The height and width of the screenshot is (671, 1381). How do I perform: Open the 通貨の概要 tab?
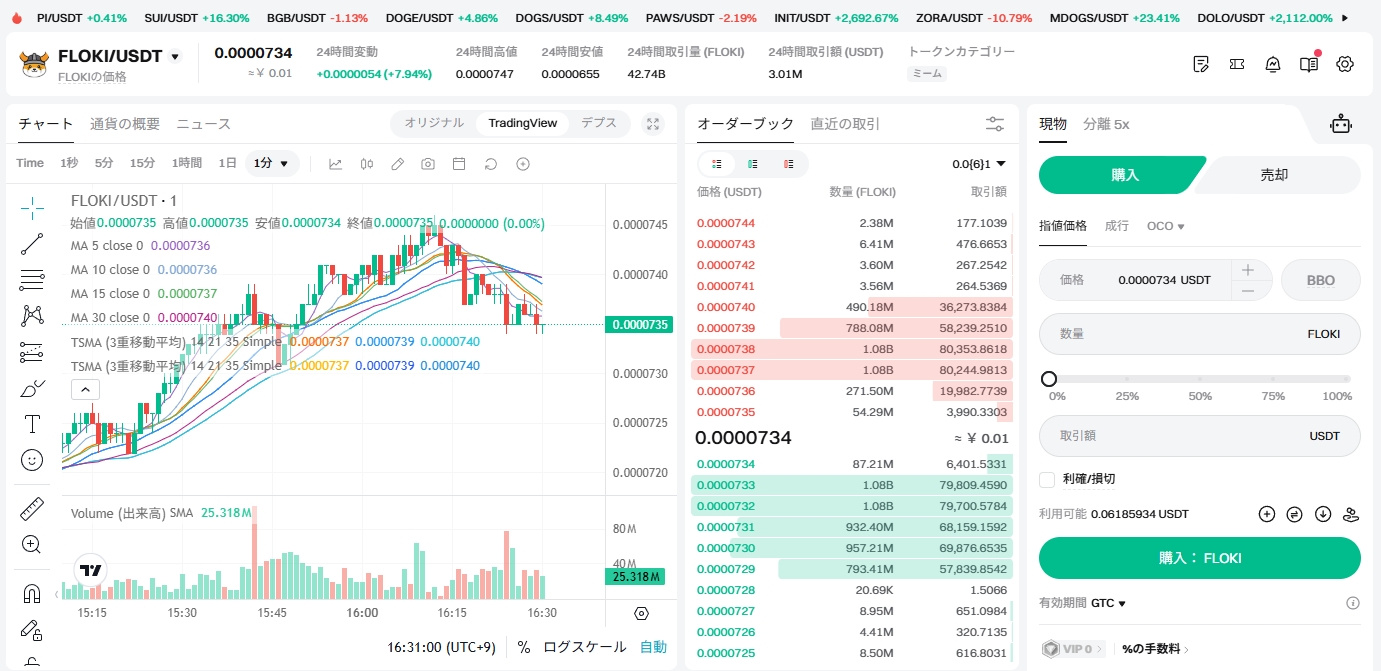tap(125, 124)
